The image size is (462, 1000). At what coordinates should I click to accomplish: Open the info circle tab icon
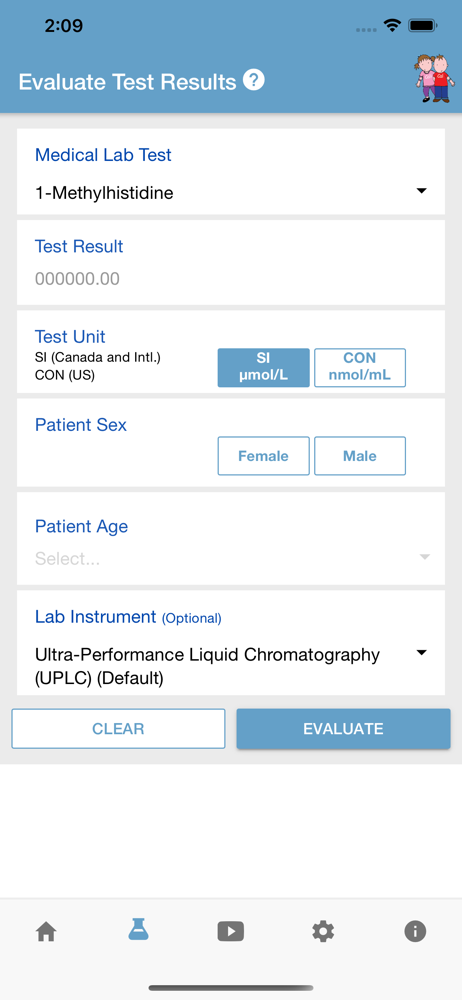415,932
